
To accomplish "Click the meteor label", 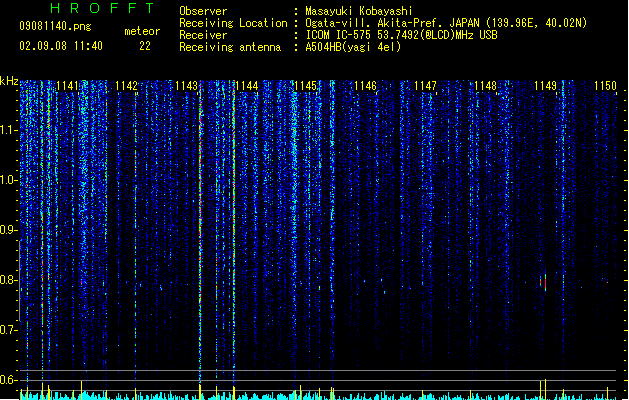I will [142, 31].
